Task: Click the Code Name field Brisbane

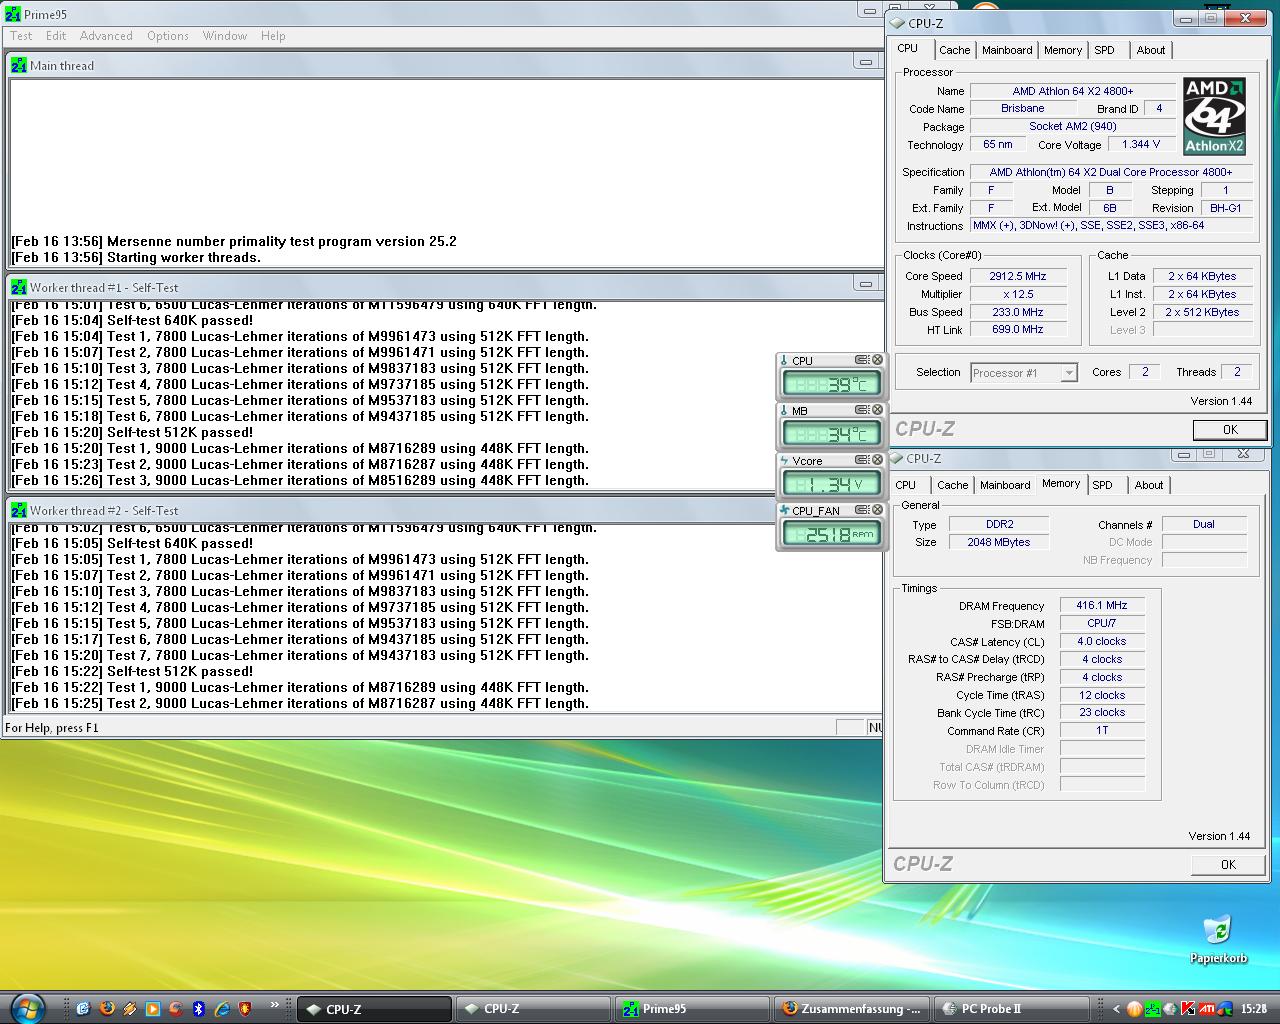Action: (1022, 108)
